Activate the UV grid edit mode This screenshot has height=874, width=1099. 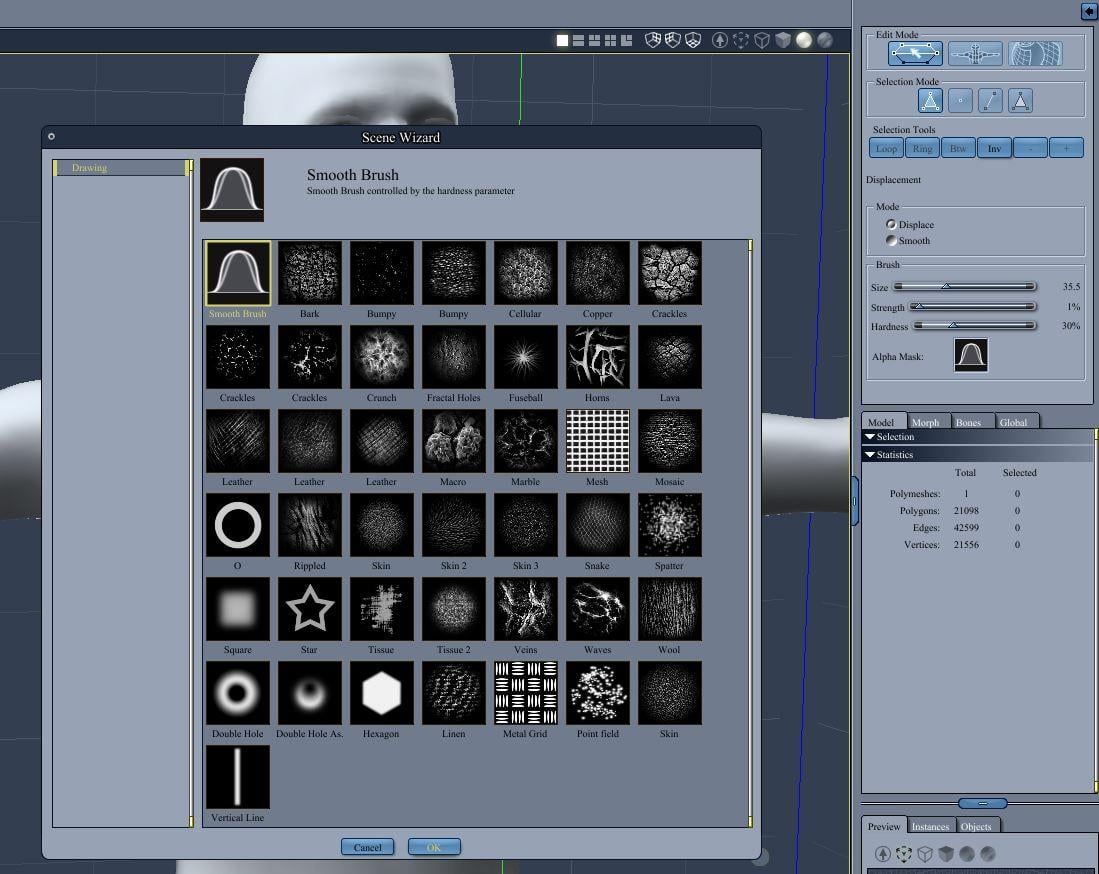[x=1035, y=53]
